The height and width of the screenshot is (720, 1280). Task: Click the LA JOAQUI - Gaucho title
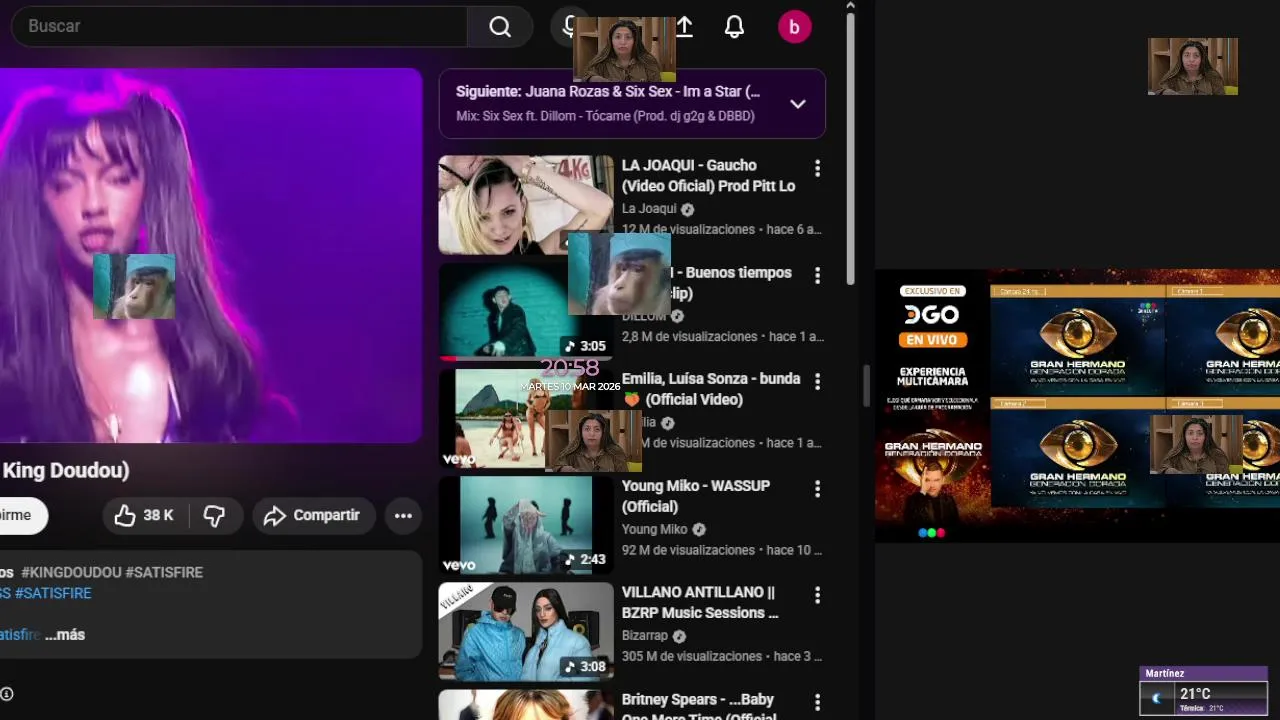point(708,176)
